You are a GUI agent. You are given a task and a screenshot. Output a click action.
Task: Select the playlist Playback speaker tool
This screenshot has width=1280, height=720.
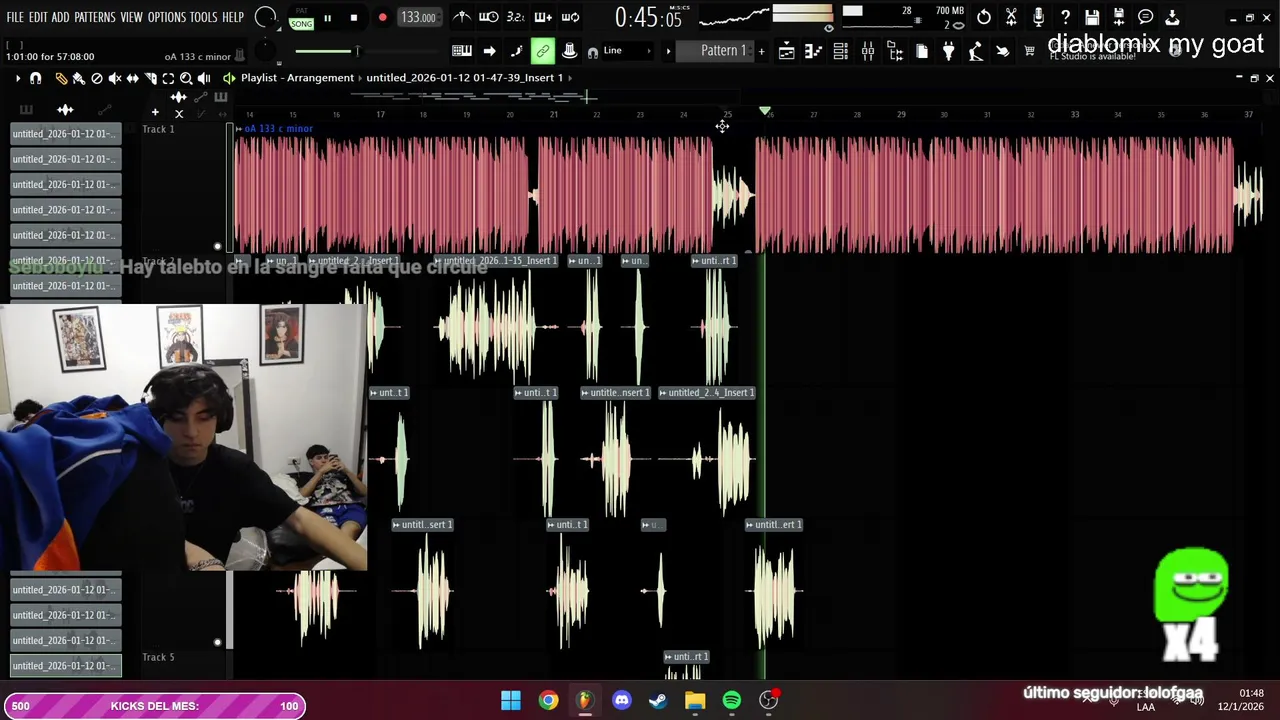pyautogui.click(x=204, y=78)
